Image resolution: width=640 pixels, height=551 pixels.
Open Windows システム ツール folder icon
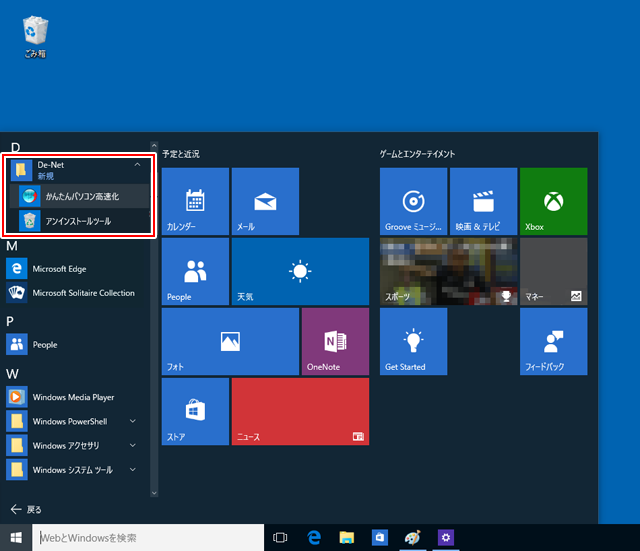click(17, 469)
